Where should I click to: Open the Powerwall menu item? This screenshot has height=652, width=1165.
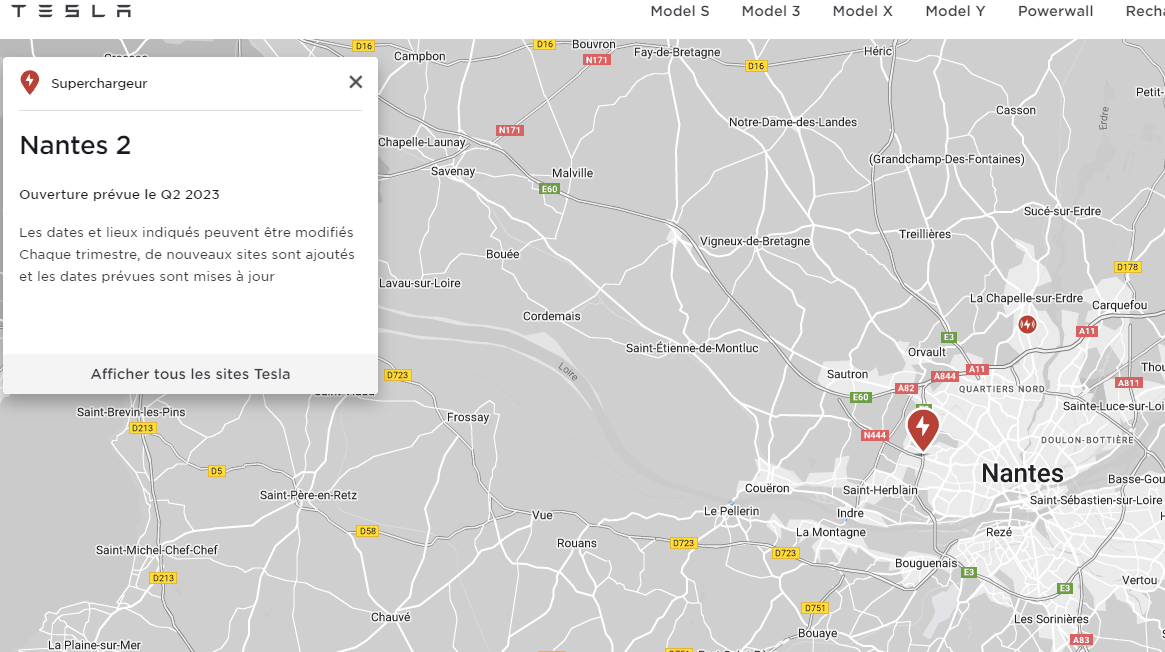click(1055, 11)
